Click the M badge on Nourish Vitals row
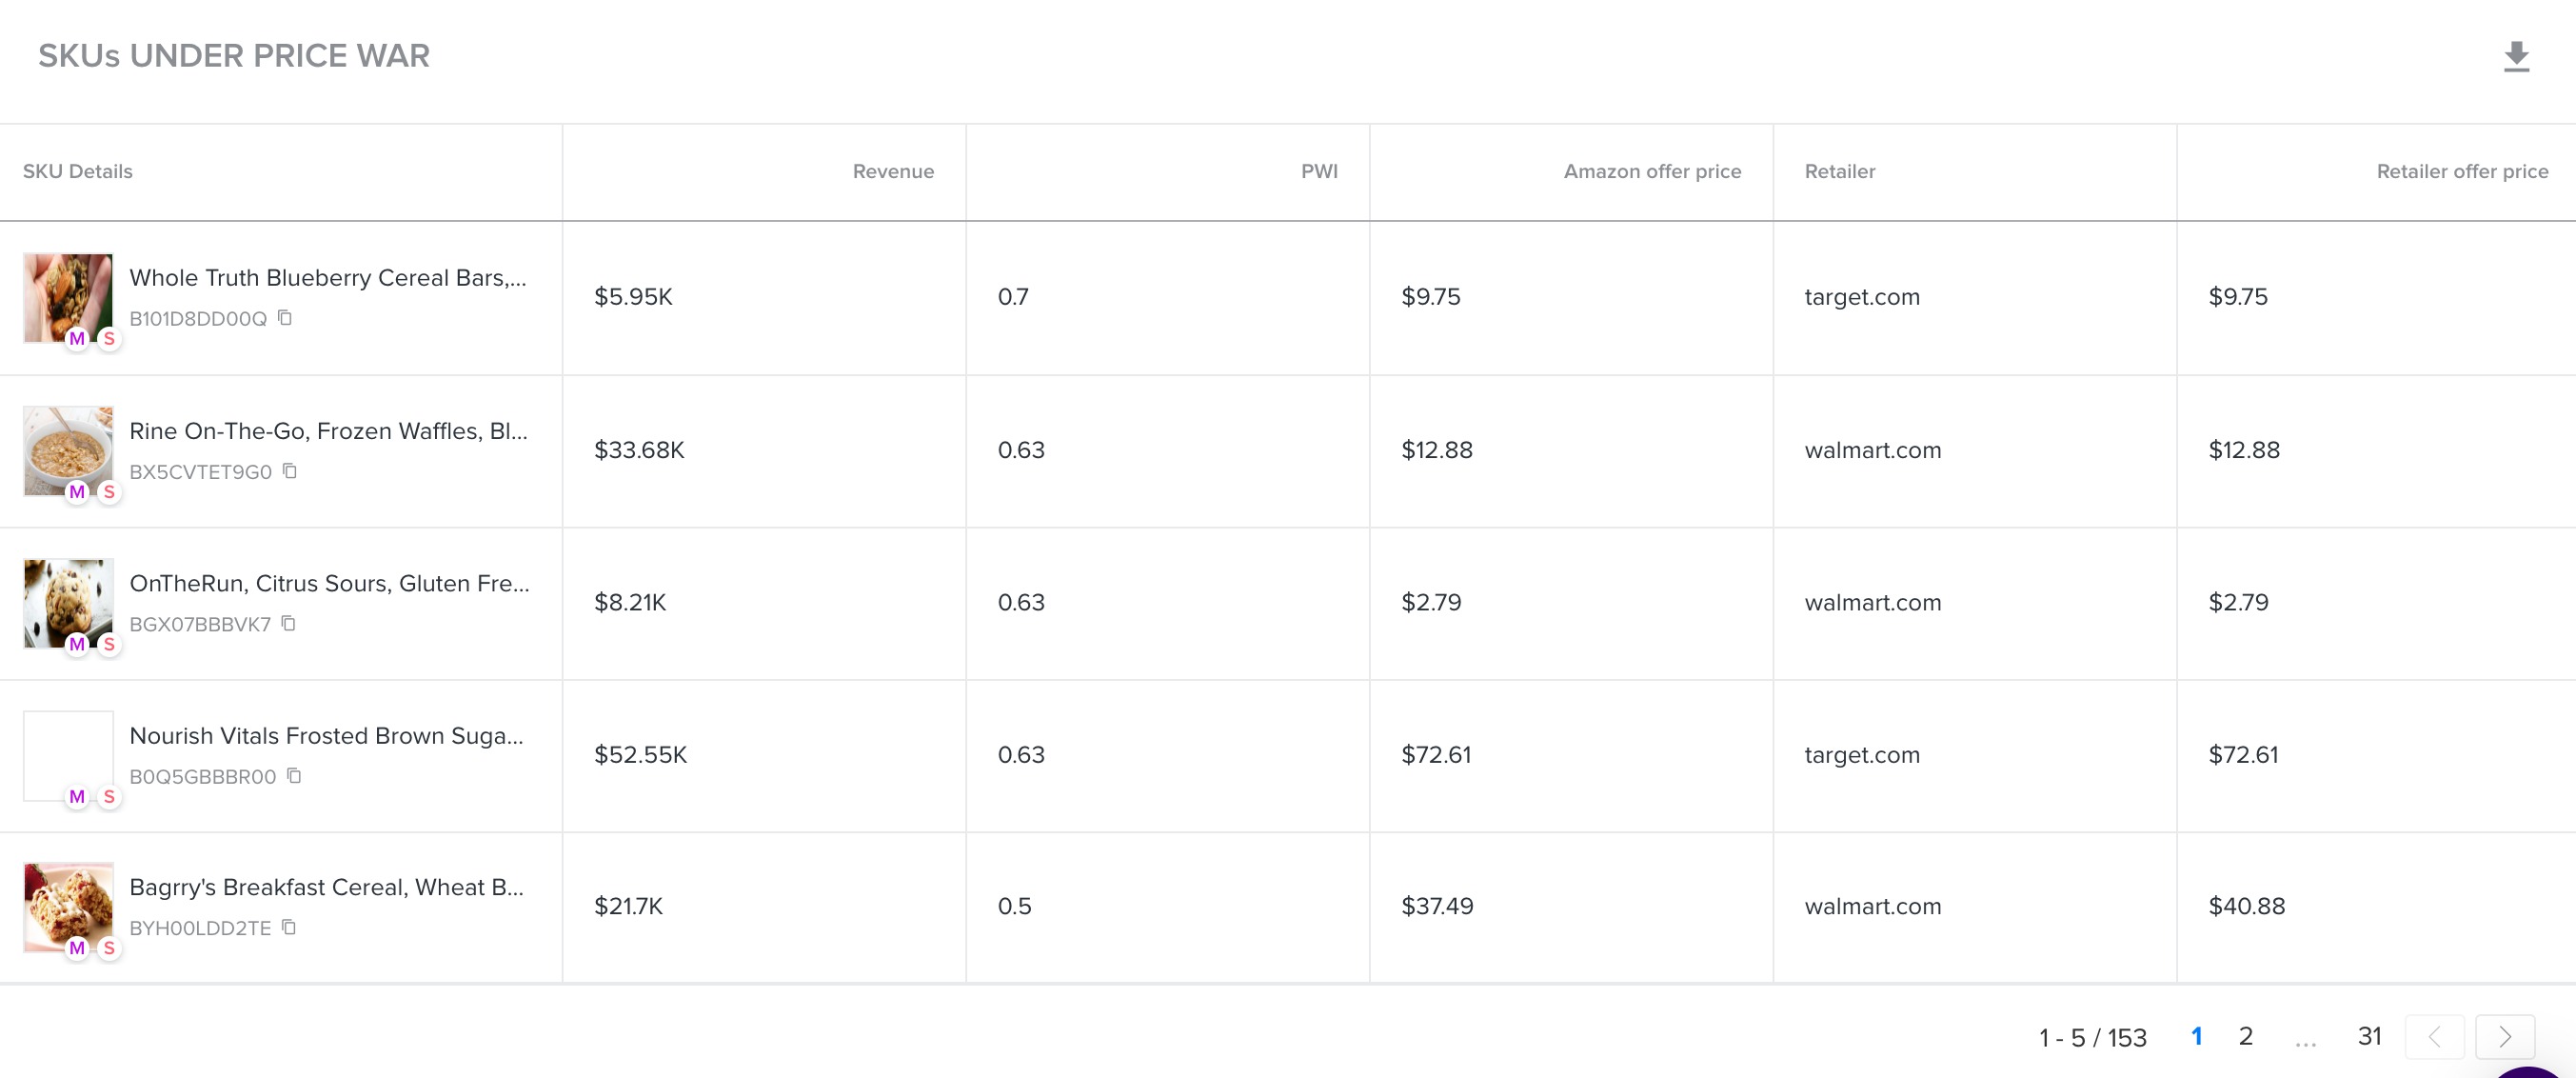 77,797
